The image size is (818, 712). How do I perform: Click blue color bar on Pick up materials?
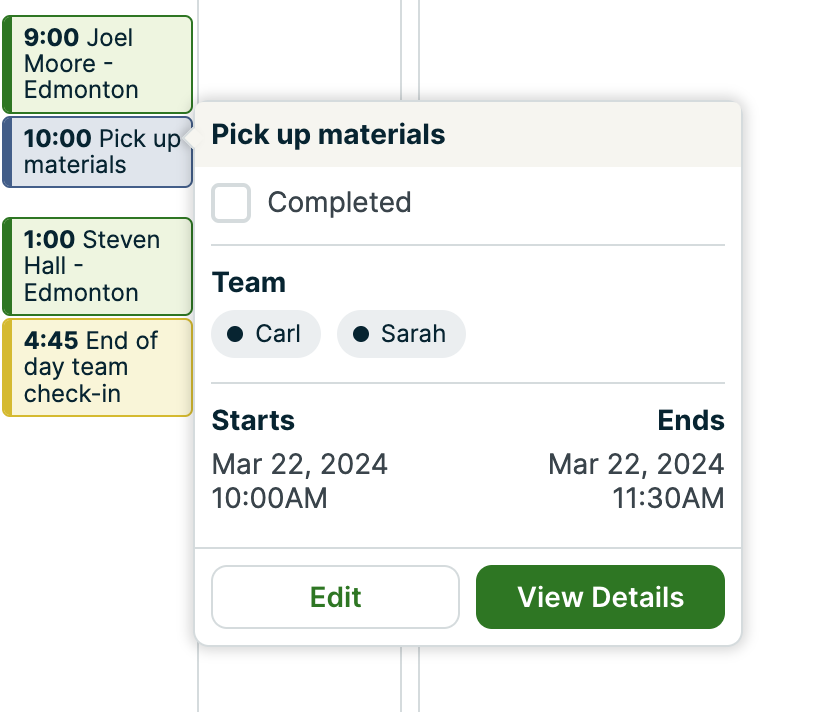click(7, 152)
